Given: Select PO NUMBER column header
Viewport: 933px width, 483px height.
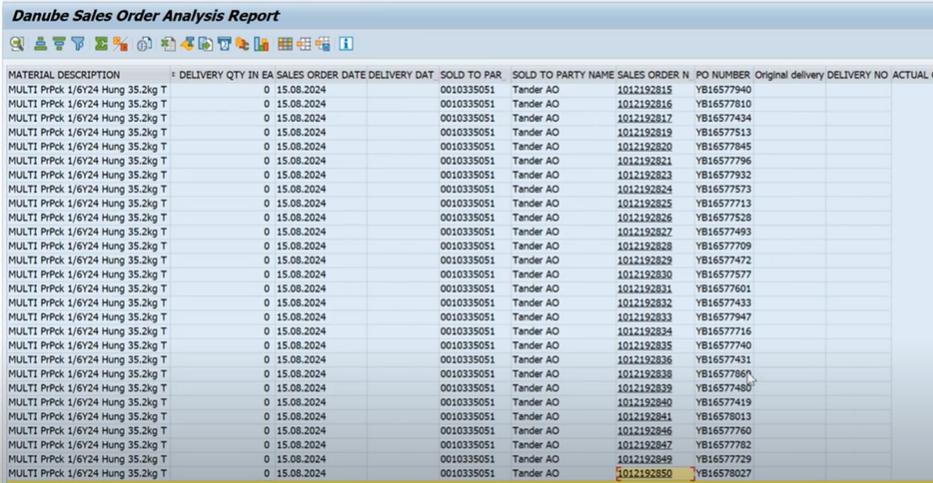Looking at the screenshot, I should [724, 75].
